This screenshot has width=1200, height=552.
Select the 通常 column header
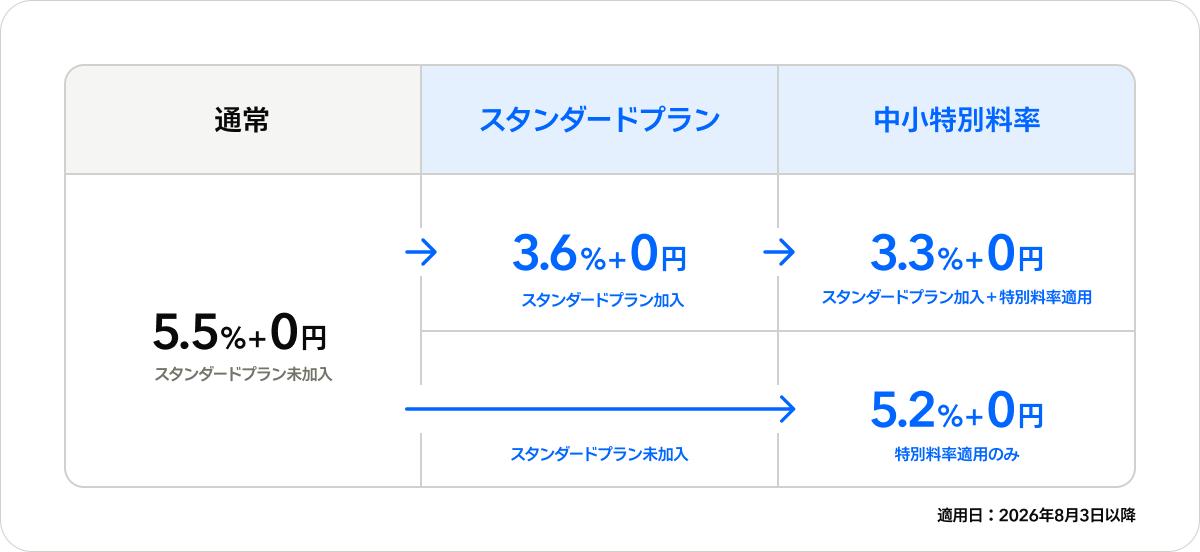point(243,120)
